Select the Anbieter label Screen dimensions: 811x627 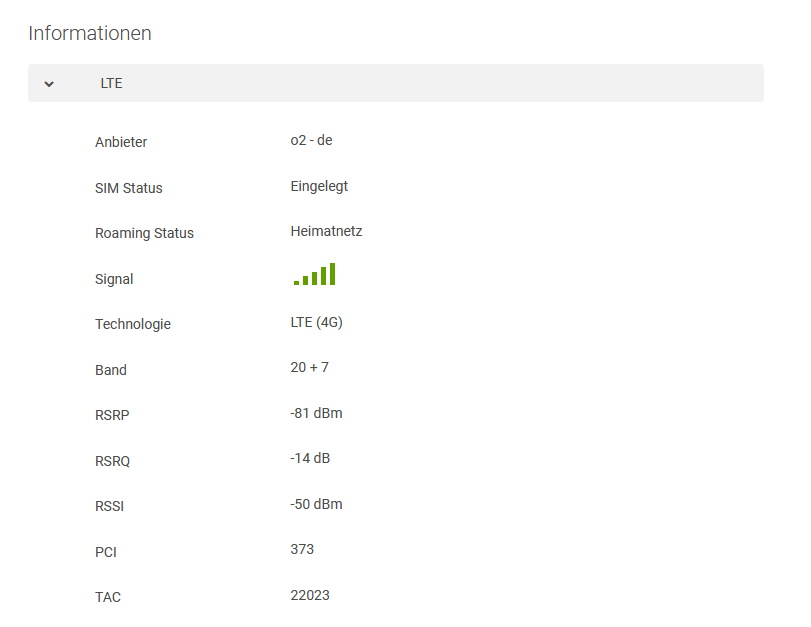click(x=121, y=142)
